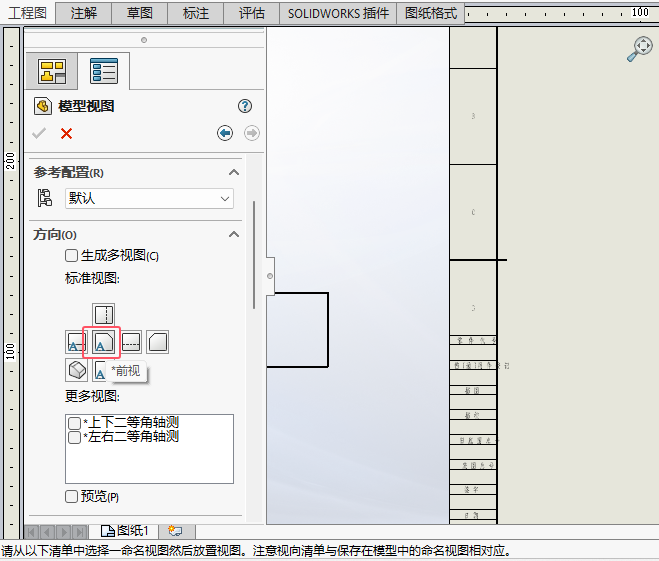Screen dimensions: 659x561
Task: Jump to first sheet tab arrow
Action: pyautogui.click(x=31, y=532)
